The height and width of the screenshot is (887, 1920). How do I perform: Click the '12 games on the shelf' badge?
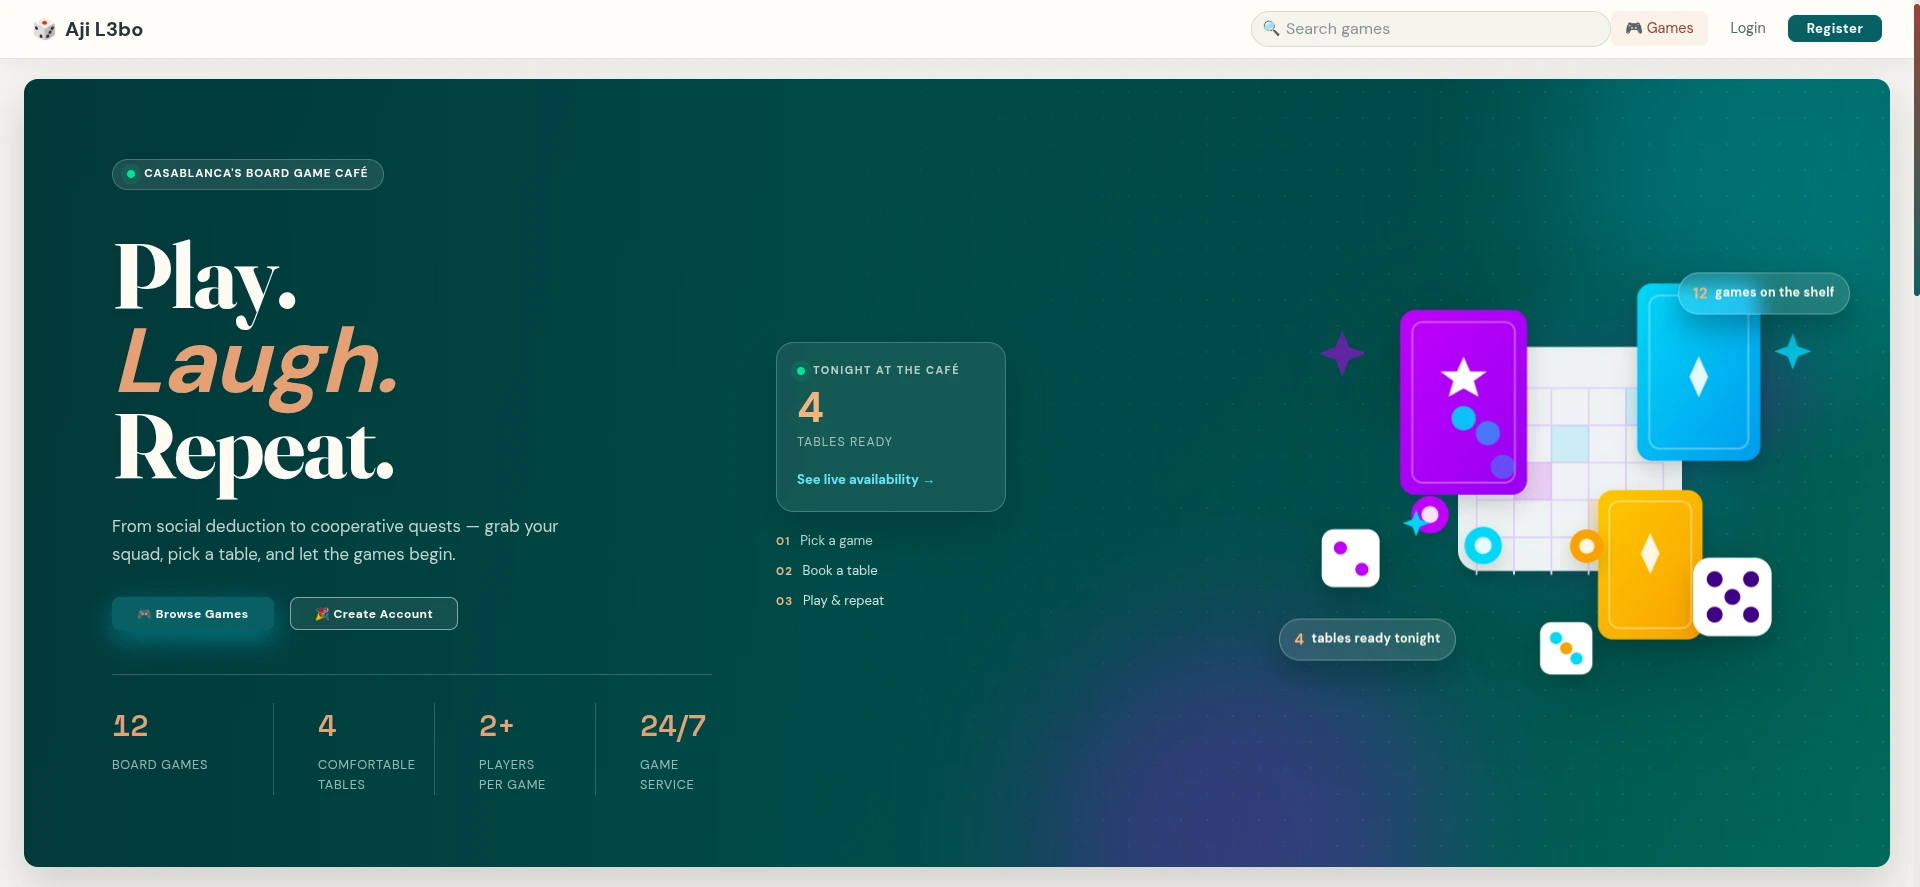click(1764, 293)
